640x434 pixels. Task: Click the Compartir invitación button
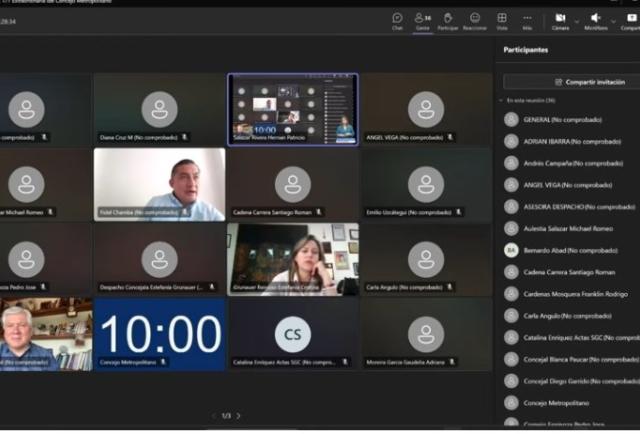pyautogui.click(x=572, y=82)
